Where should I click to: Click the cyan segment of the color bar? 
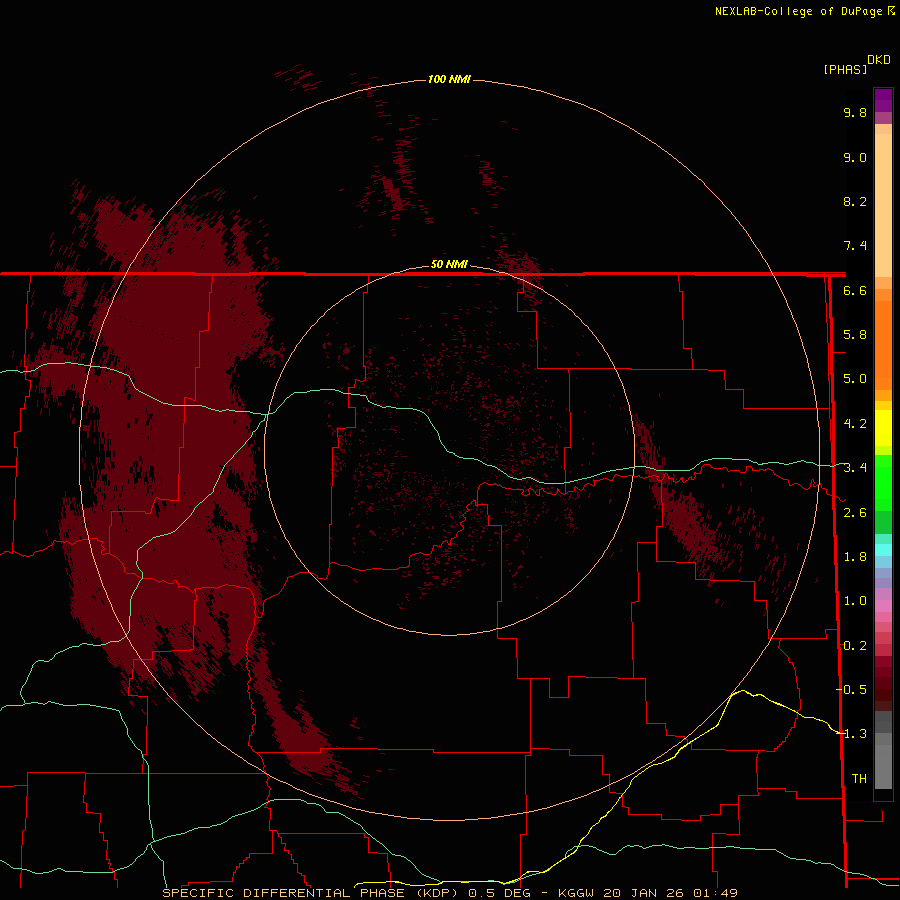click(883, 550)
